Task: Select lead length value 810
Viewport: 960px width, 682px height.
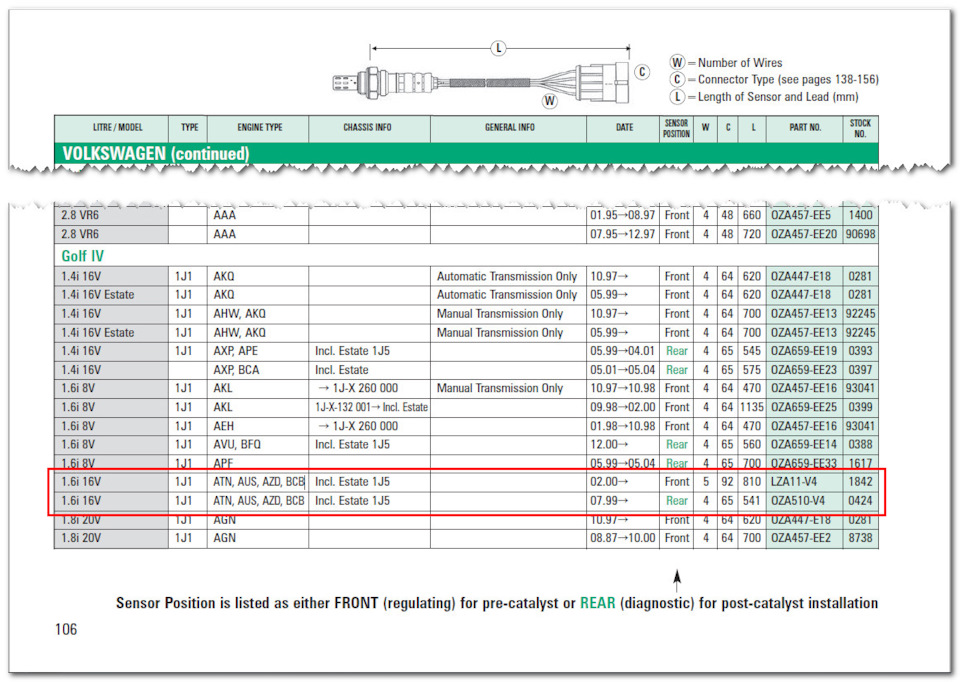Action: 752,482
